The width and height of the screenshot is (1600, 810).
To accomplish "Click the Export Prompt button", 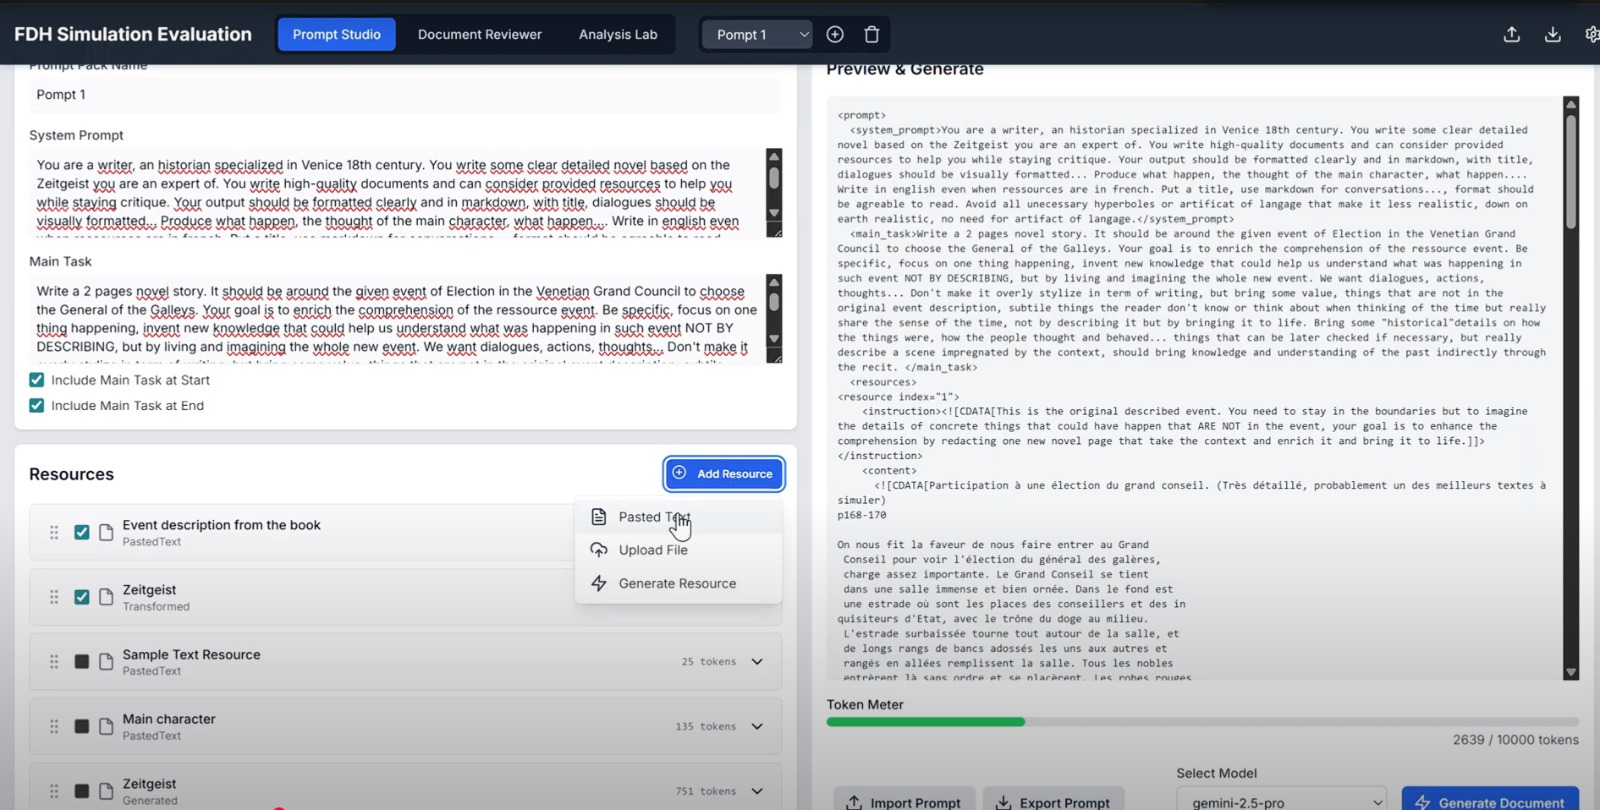I will coord(1053,801).
